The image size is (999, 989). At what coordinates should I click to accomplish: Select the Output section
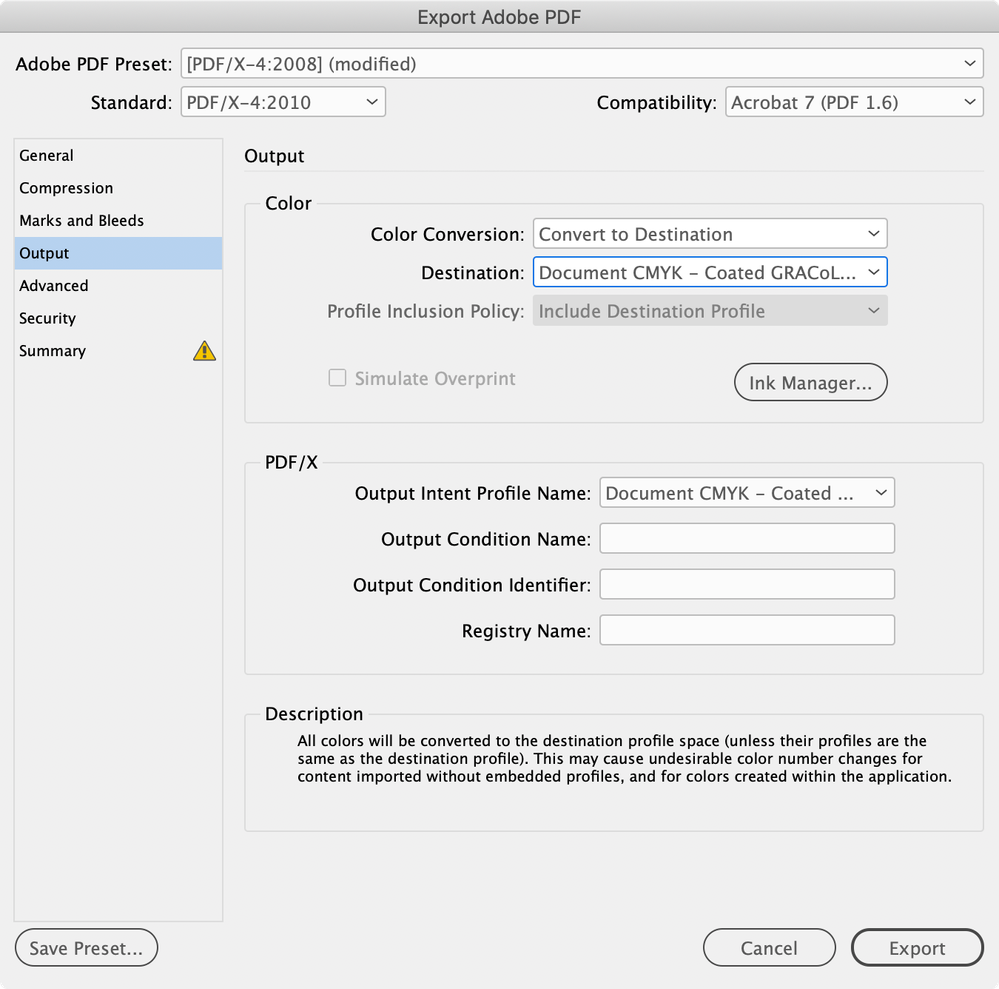pos(118,253)
